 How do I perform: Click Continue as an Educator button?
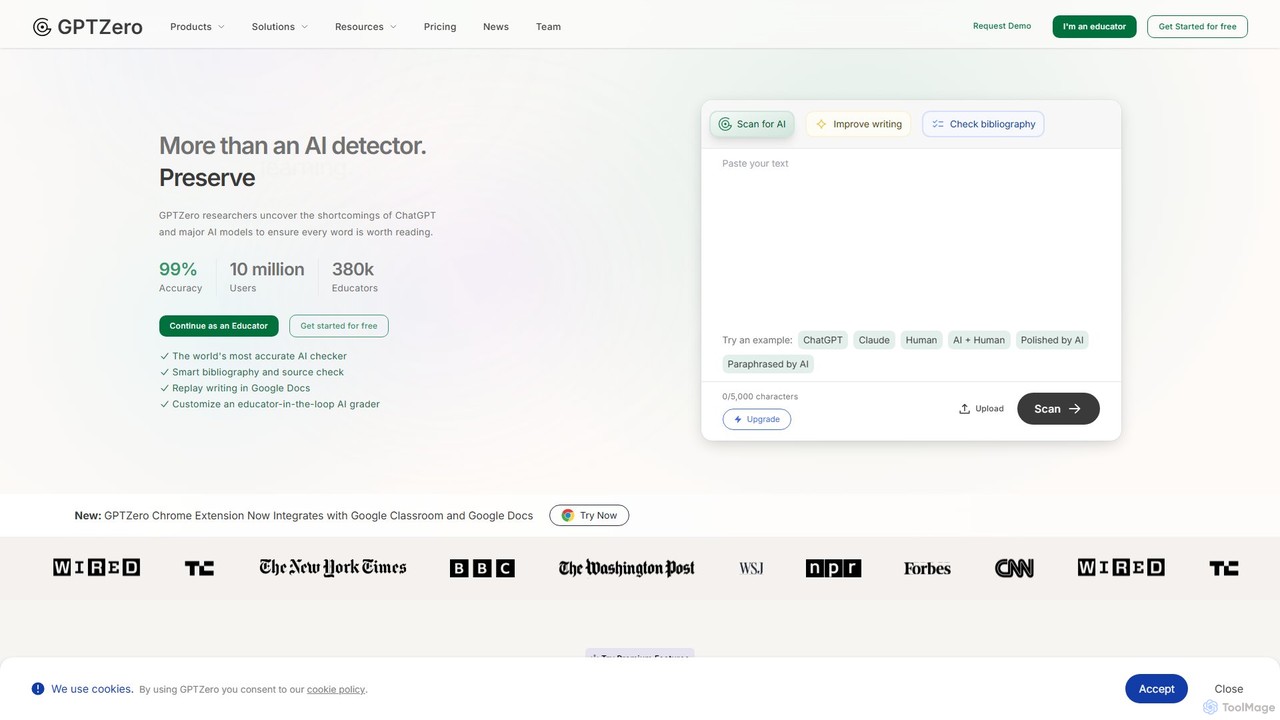pos(219,326)
